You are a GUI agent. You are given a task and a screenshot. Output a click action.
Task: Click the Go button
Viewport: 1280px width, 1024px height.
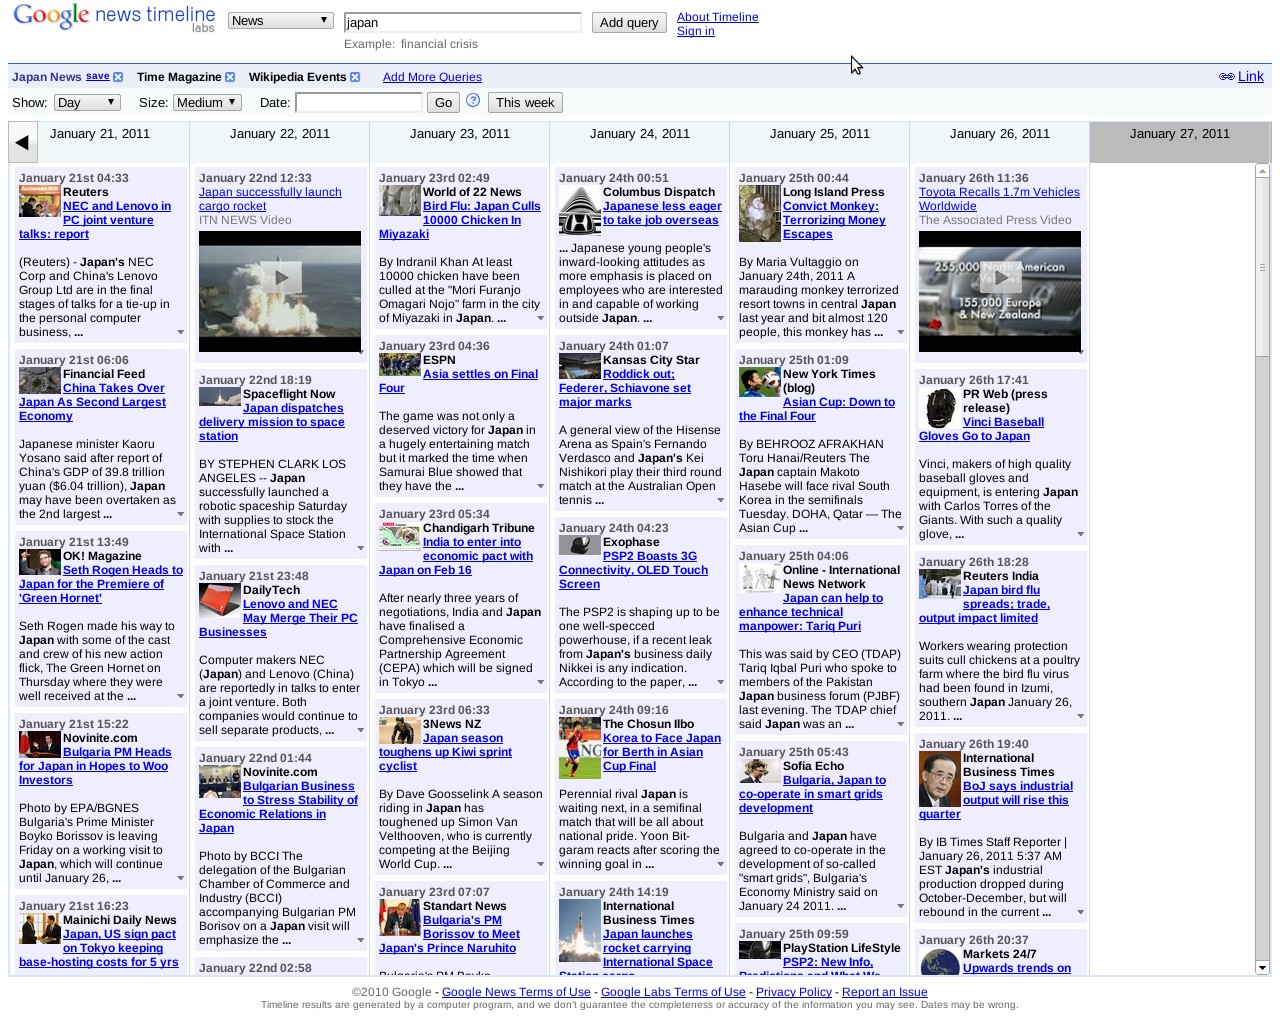(x=443, y=102)
